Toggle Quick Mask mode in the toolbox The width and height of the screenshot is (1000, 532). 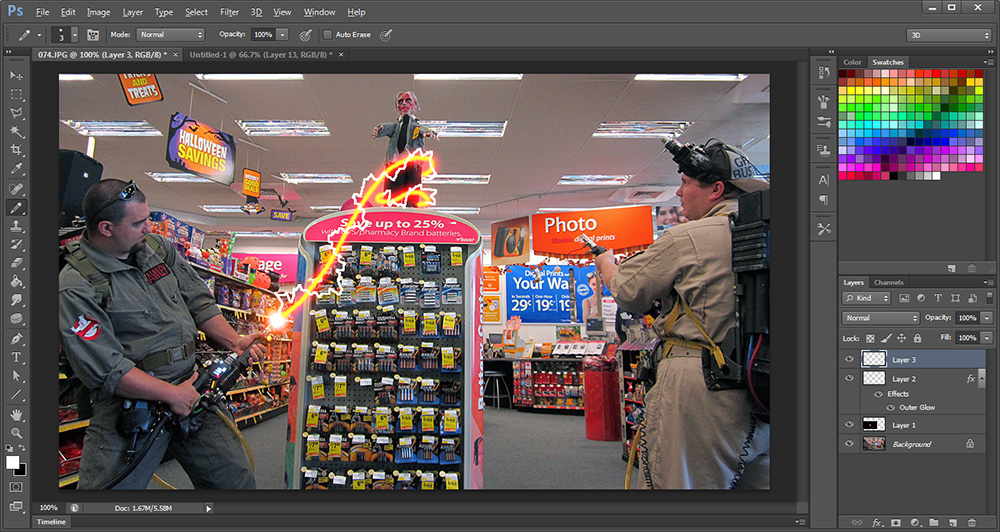[x=16, y=487]
